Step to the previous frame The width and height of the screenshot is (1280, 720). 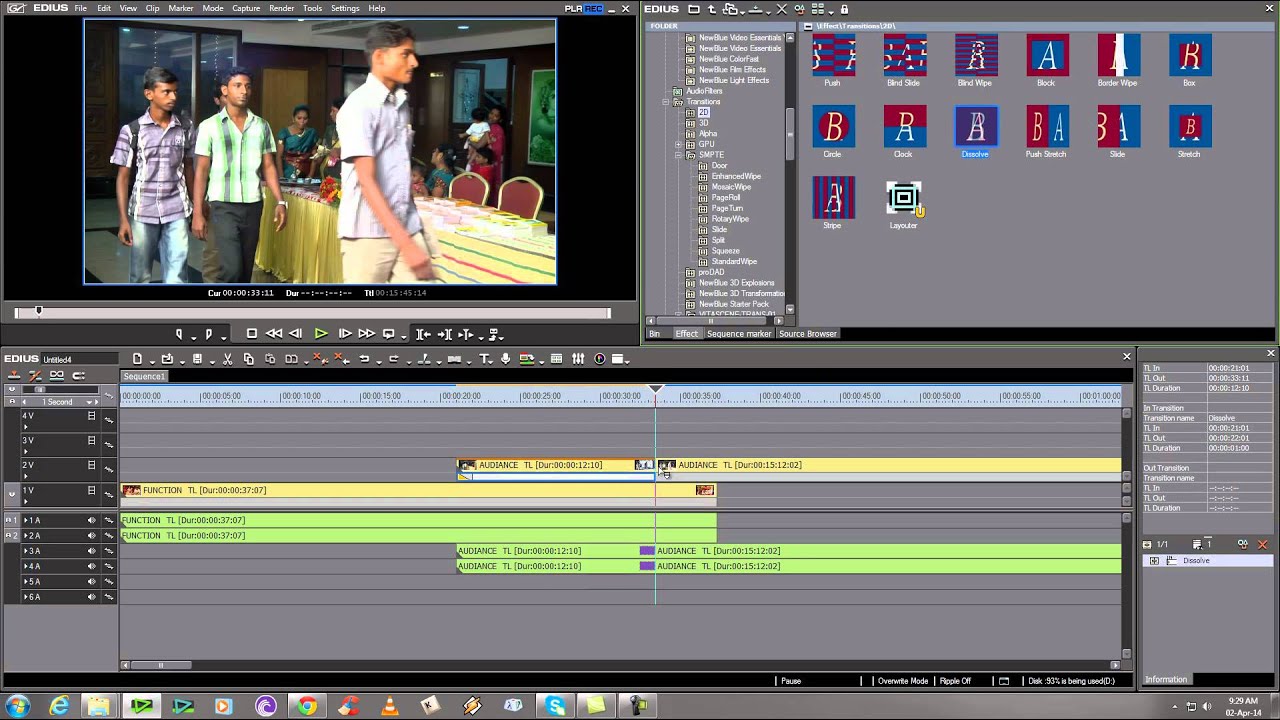[x=296, y=334]
